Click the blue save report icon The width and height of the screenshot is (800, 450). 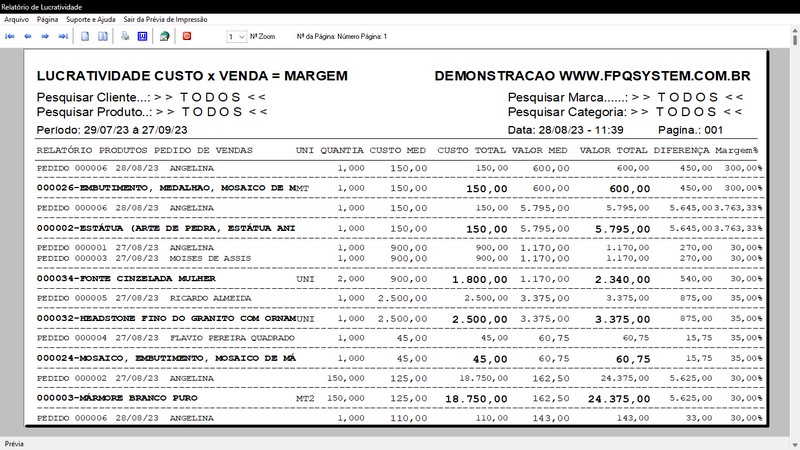(x=142, y=36)
